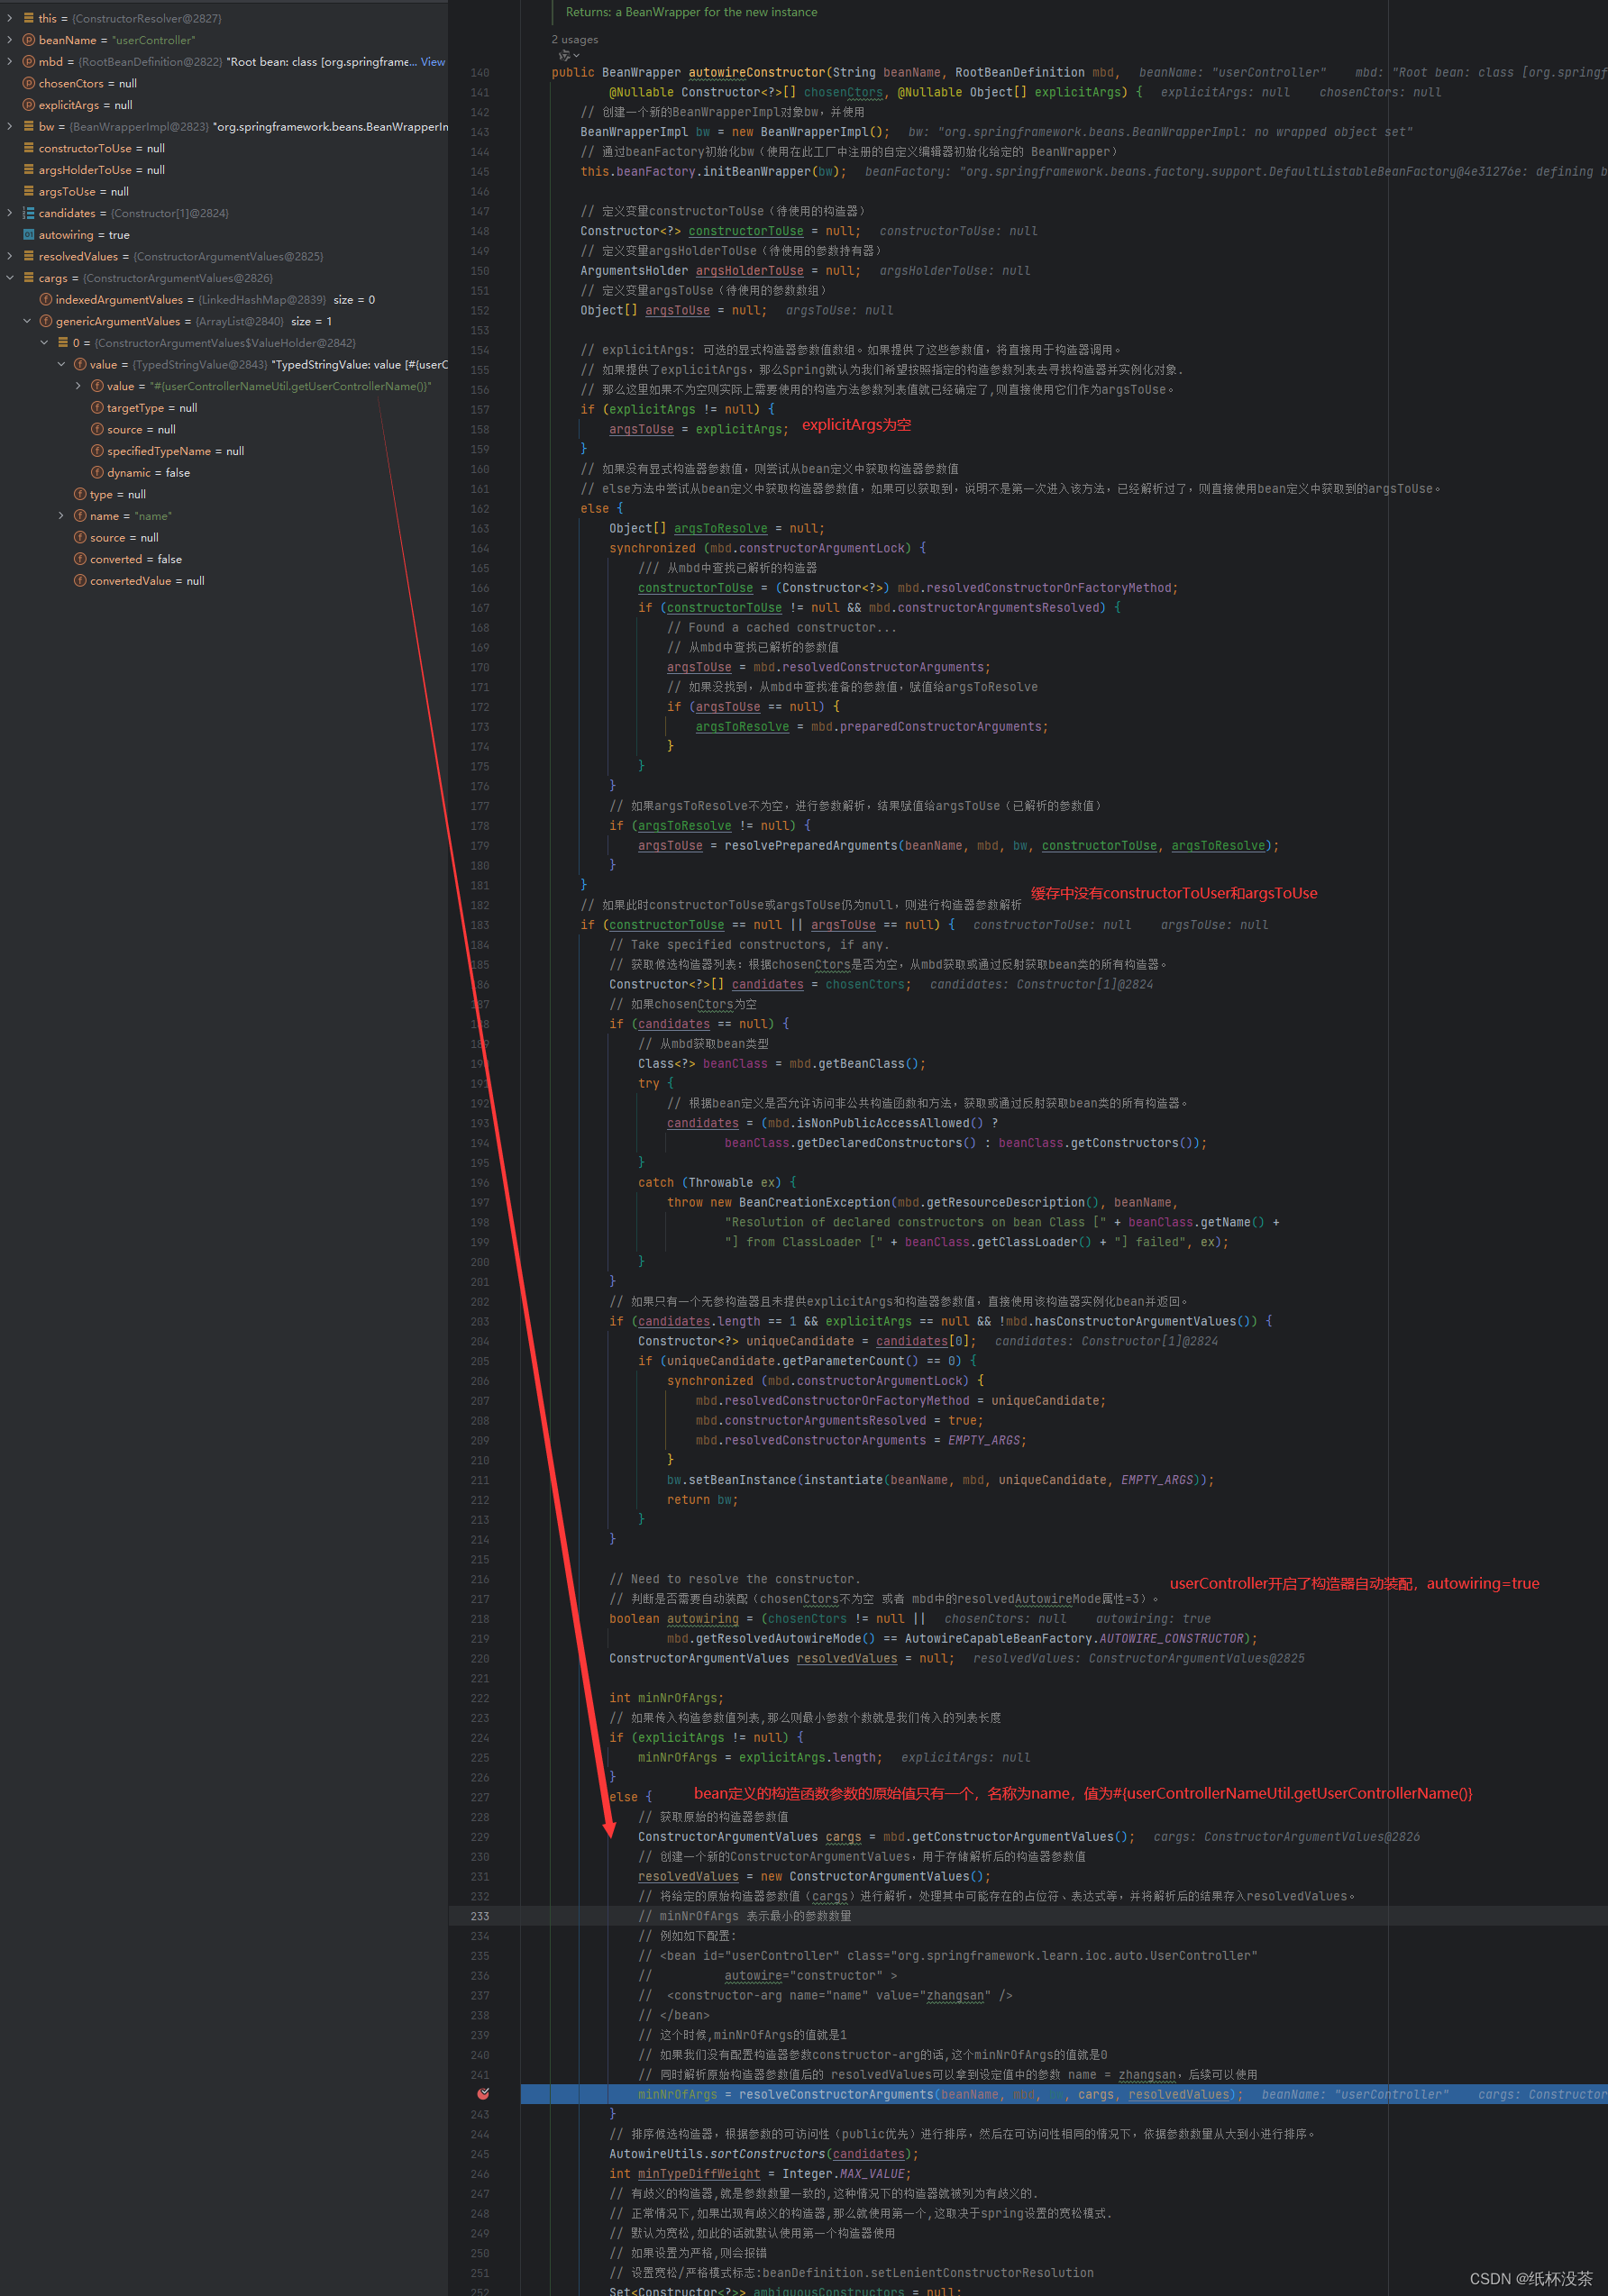This screenshot has width=1608, height=2296.
Task: Click the sortConstructors method call
Action: [767, 2154]
